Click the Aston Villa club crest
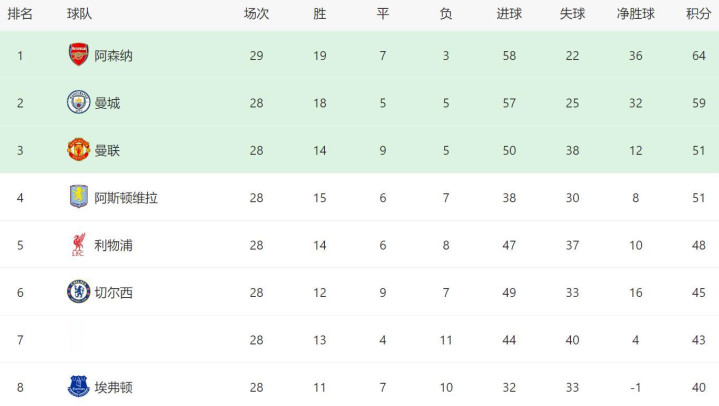The width and height of the screenshot is (719, 406). [x=78, y=197]
